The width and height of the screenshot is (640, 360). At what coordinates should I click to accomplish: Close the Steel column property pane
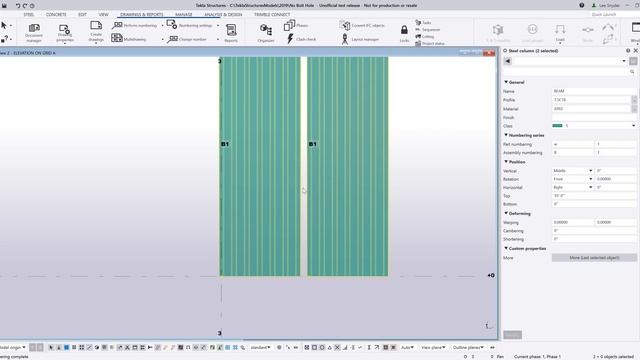point(636,51)
